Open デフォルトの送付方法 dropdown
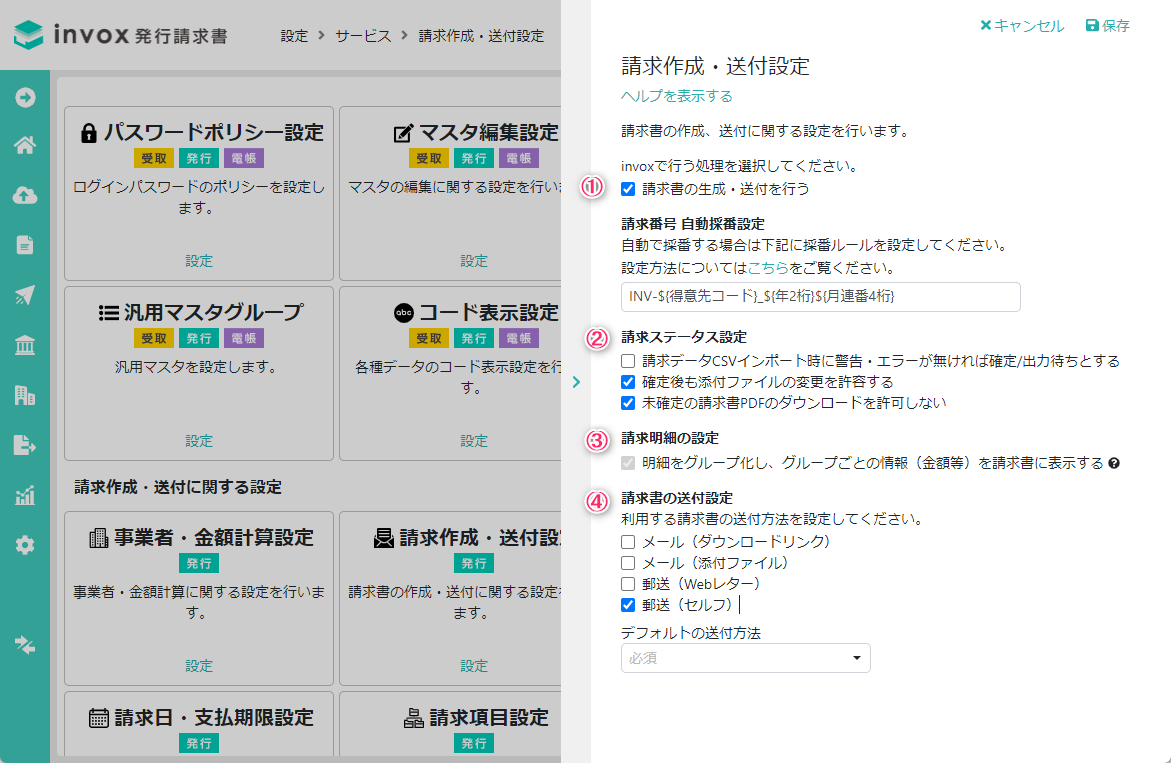This screenshot has height=763, width=1171. tap(745, 658)
